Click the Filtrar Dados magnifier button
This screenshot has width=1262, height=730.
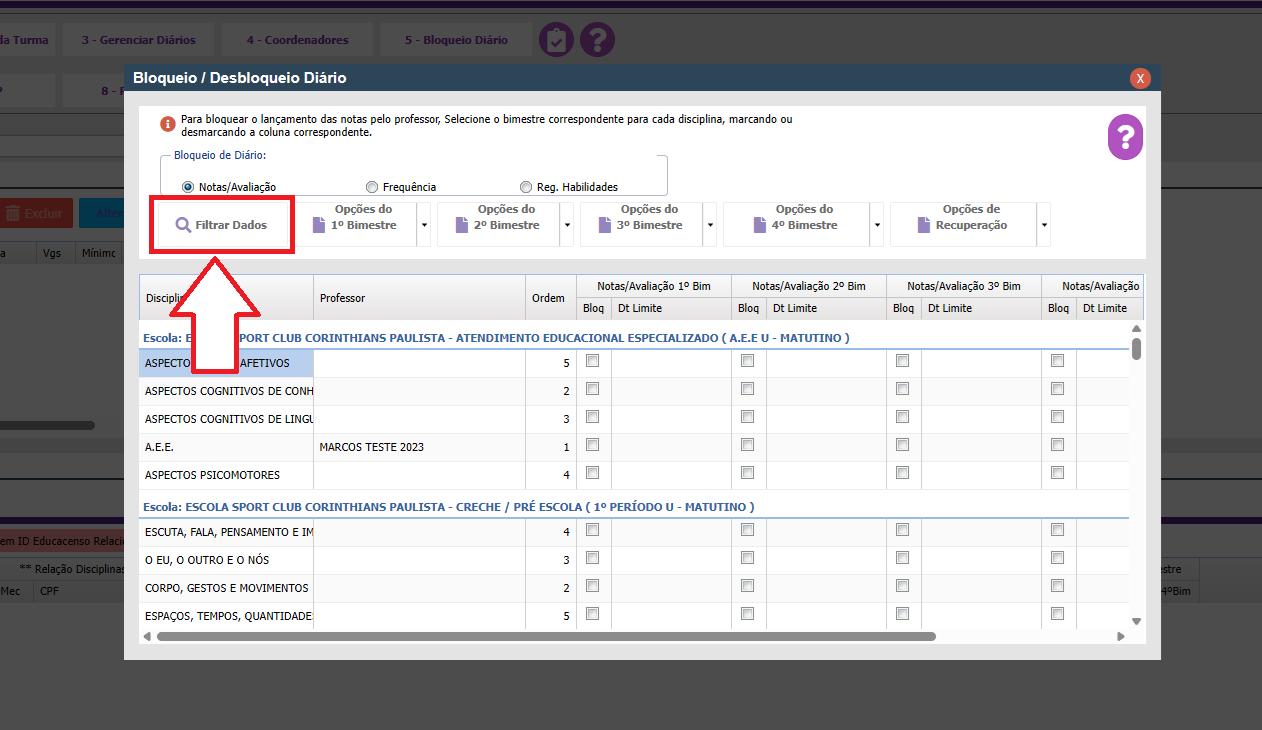[x=222, y=225]
